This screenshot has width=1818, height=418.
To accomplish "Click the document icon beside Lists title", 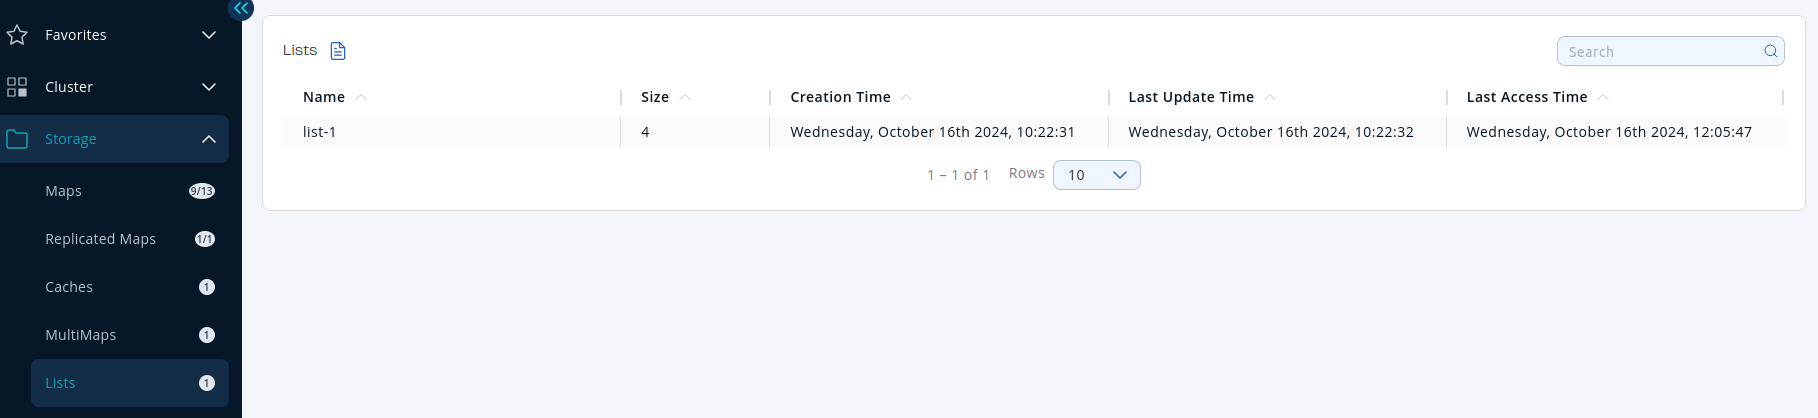I will [x=338, y=51].
